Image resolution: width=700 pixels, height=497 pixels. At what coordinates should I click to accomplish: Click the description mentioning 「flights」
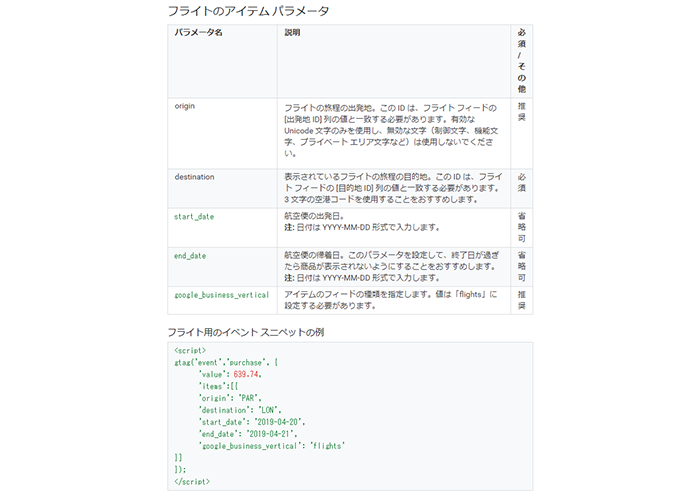(391, 300)
